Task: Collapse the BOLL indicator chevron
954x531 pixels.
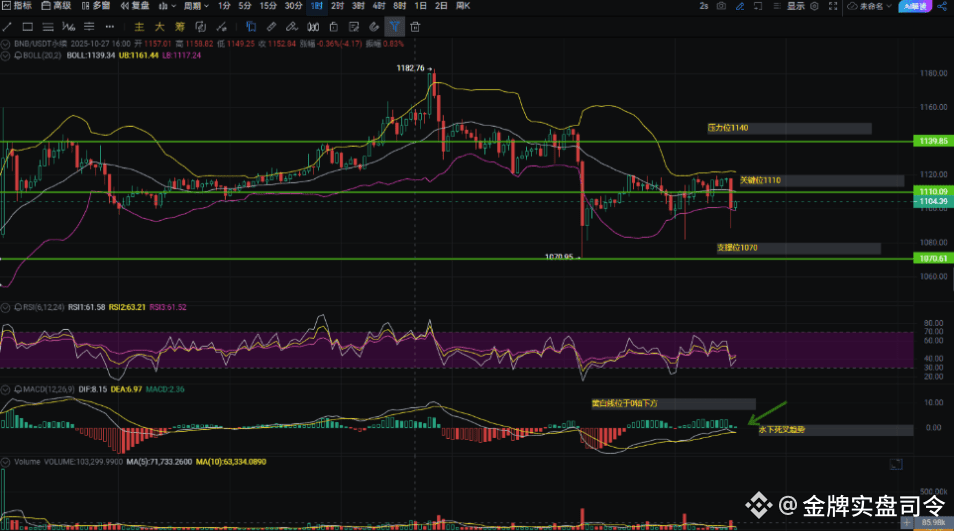Action: pyautogui.click(x=5, y=55)
